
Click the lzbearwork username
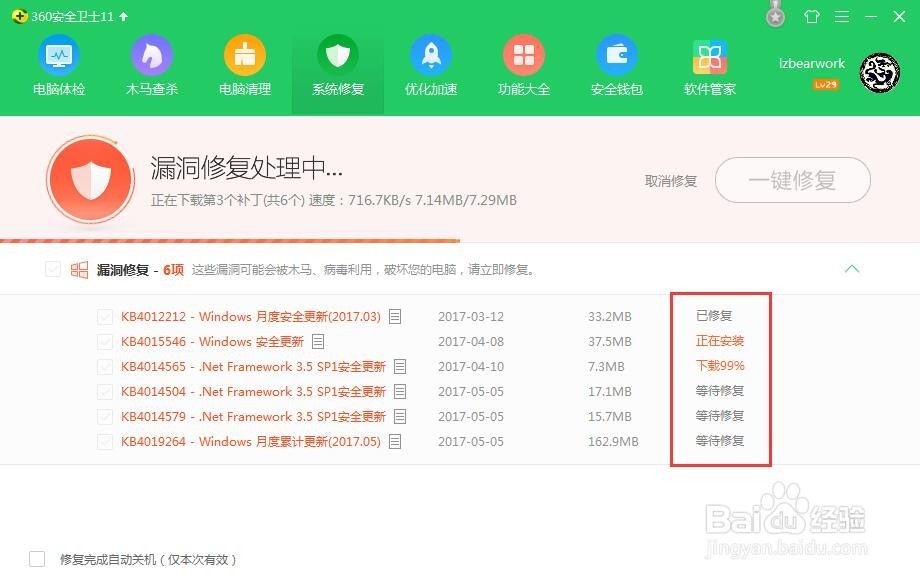click(811, 63)
